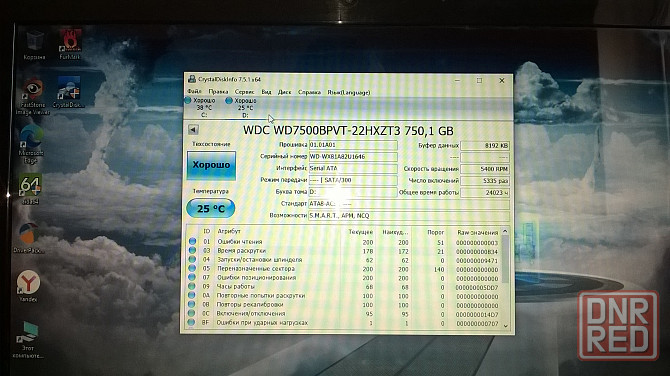Screen dimensions: 670x376
Task: Launch DriverPack desktop shortcut
Action: point(29,238)
